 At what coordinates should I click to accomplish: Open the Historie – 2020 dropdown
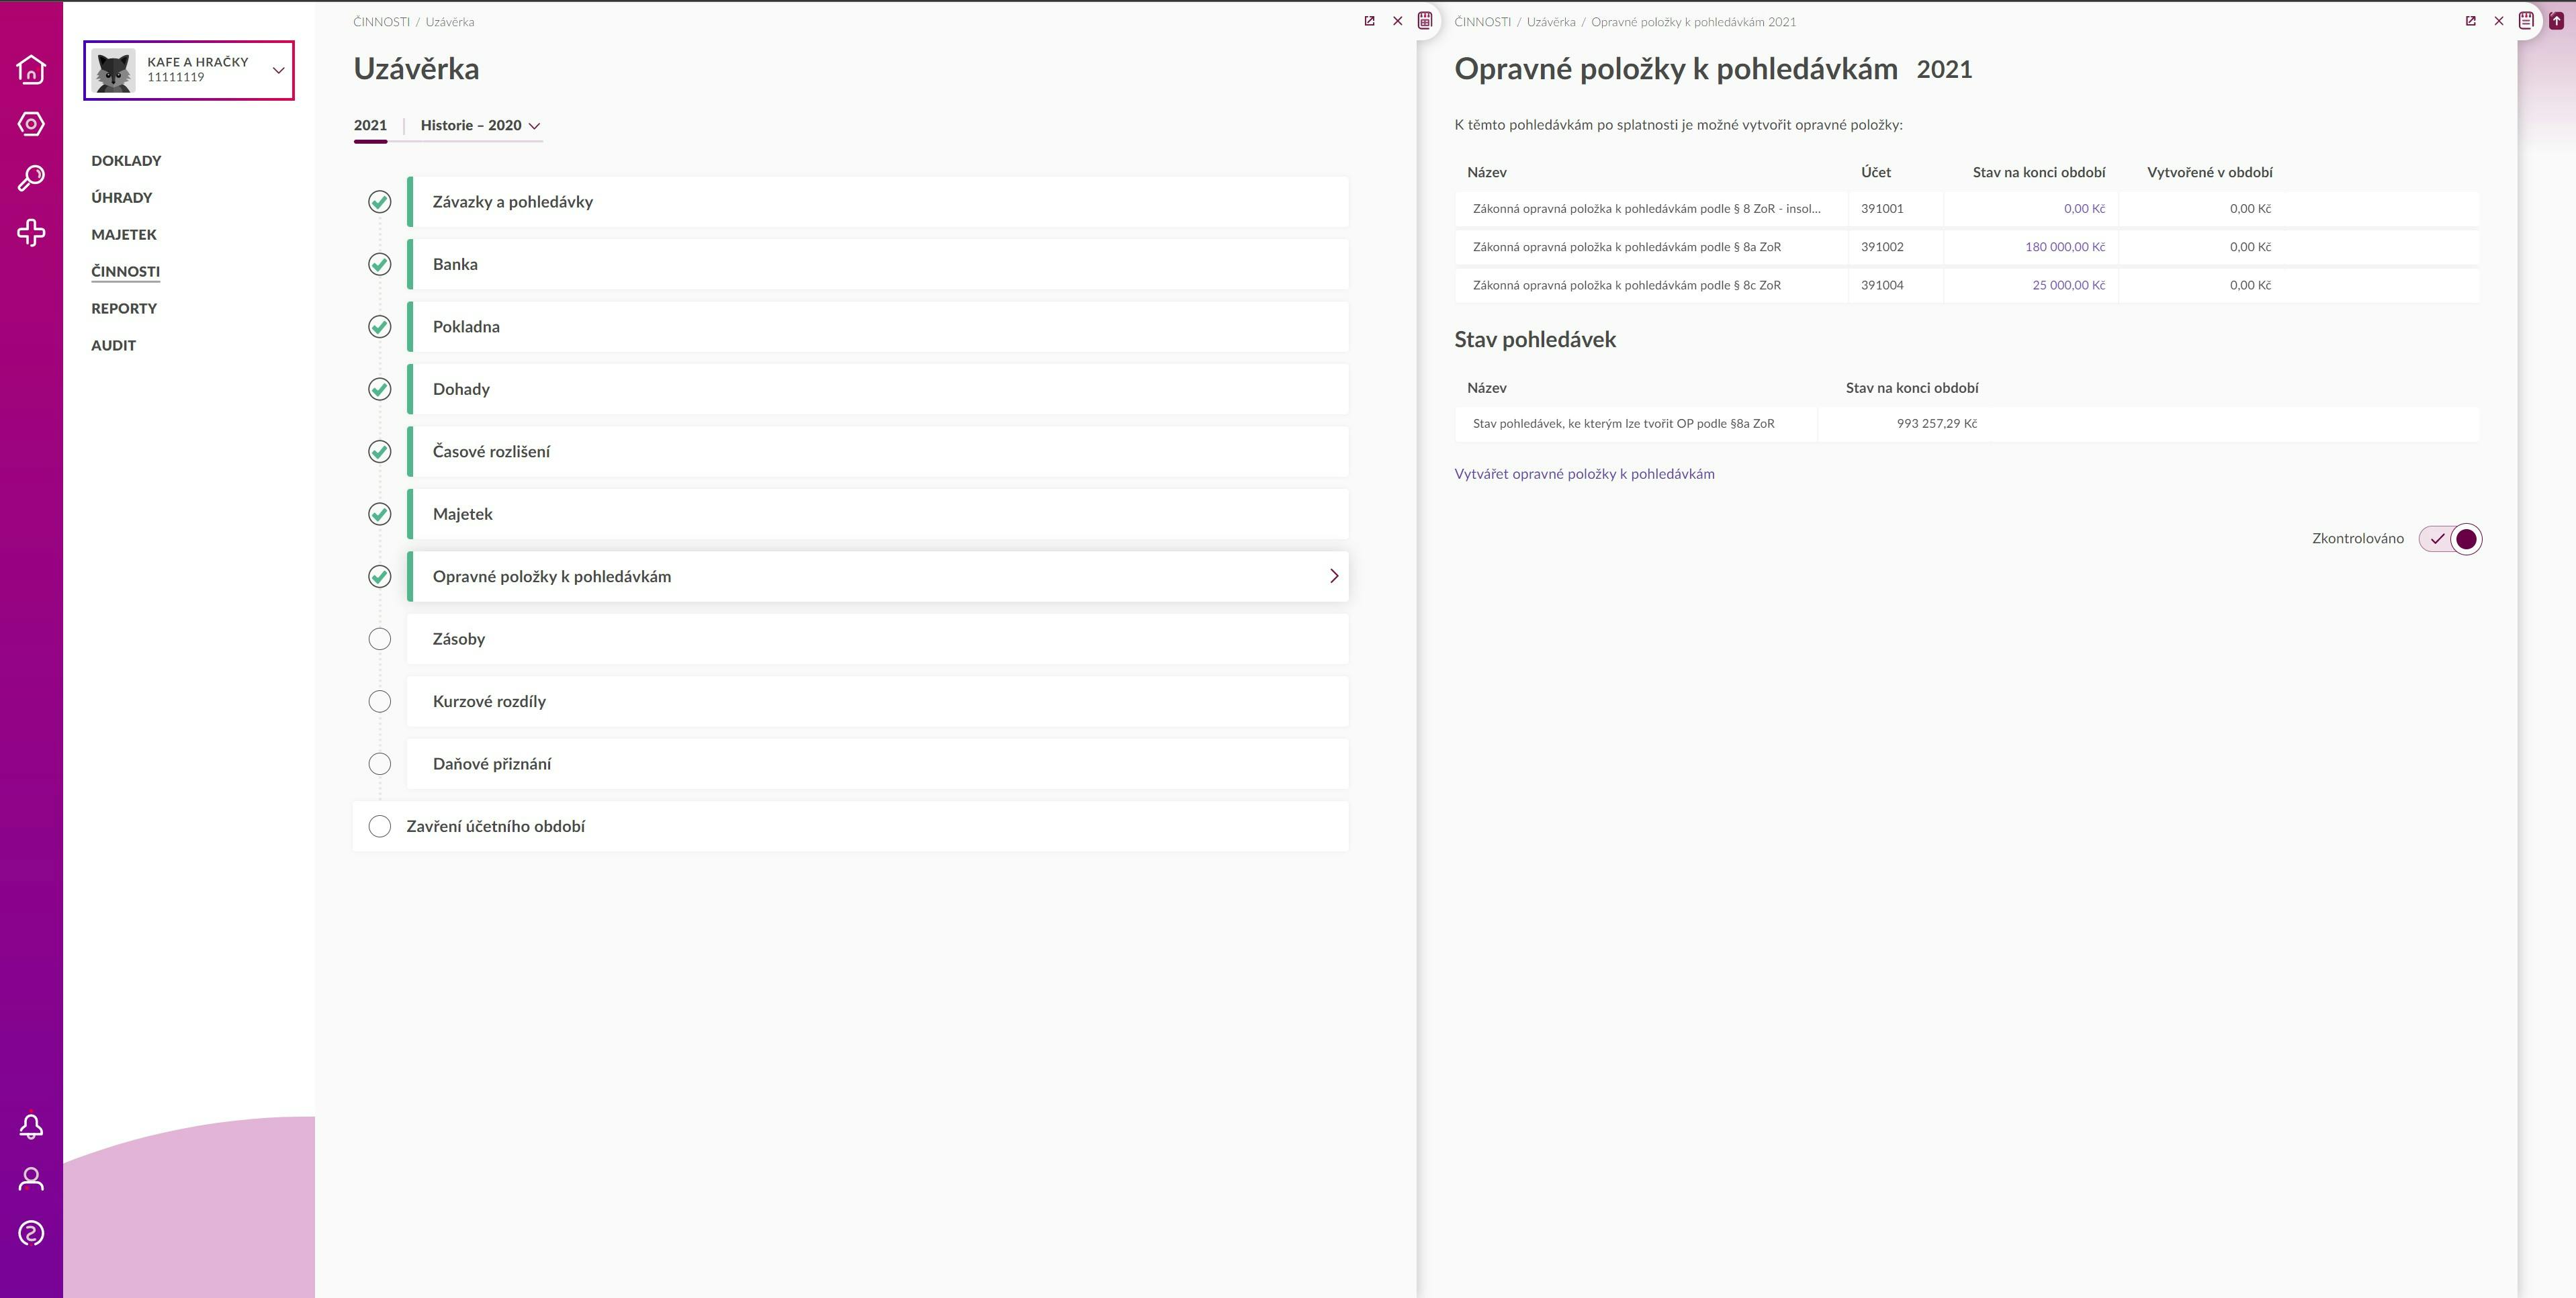click(x=480, y=125)
